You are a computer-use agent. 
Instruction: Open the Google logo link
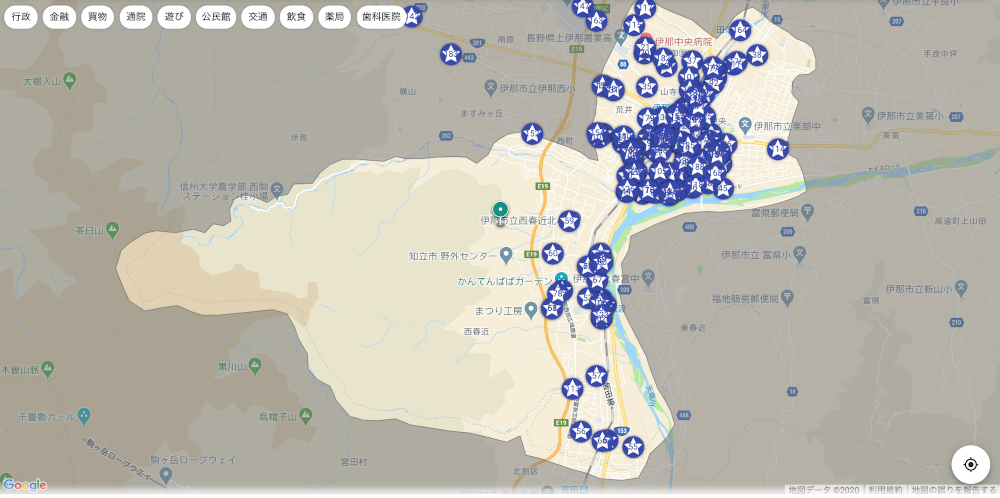click(x=25, y=486)
